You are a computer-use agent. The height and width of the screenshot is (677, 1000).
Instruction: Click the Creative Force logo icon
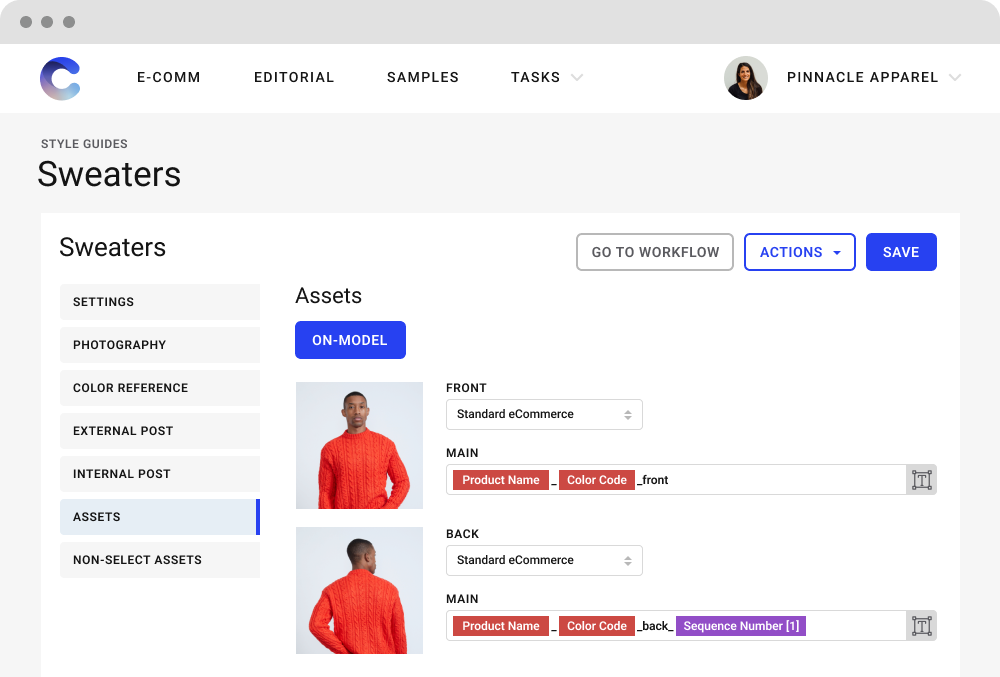pos(60,78)
